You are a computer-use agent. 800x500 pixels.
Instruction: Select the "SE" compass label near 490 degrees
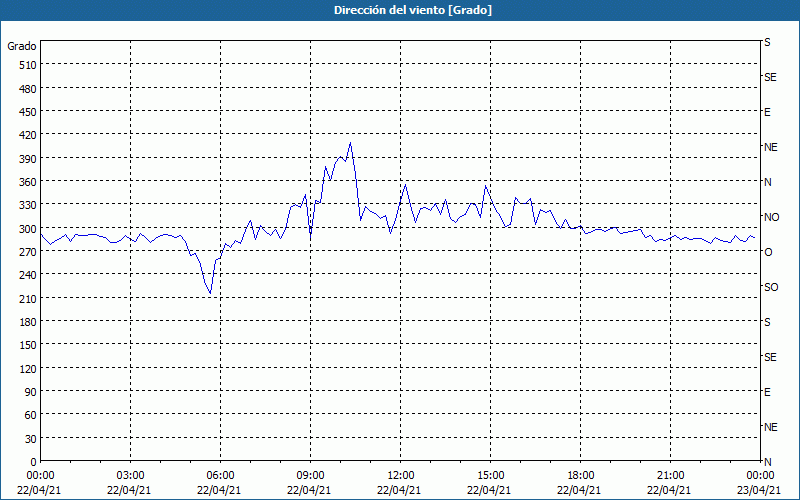[770, 77]
